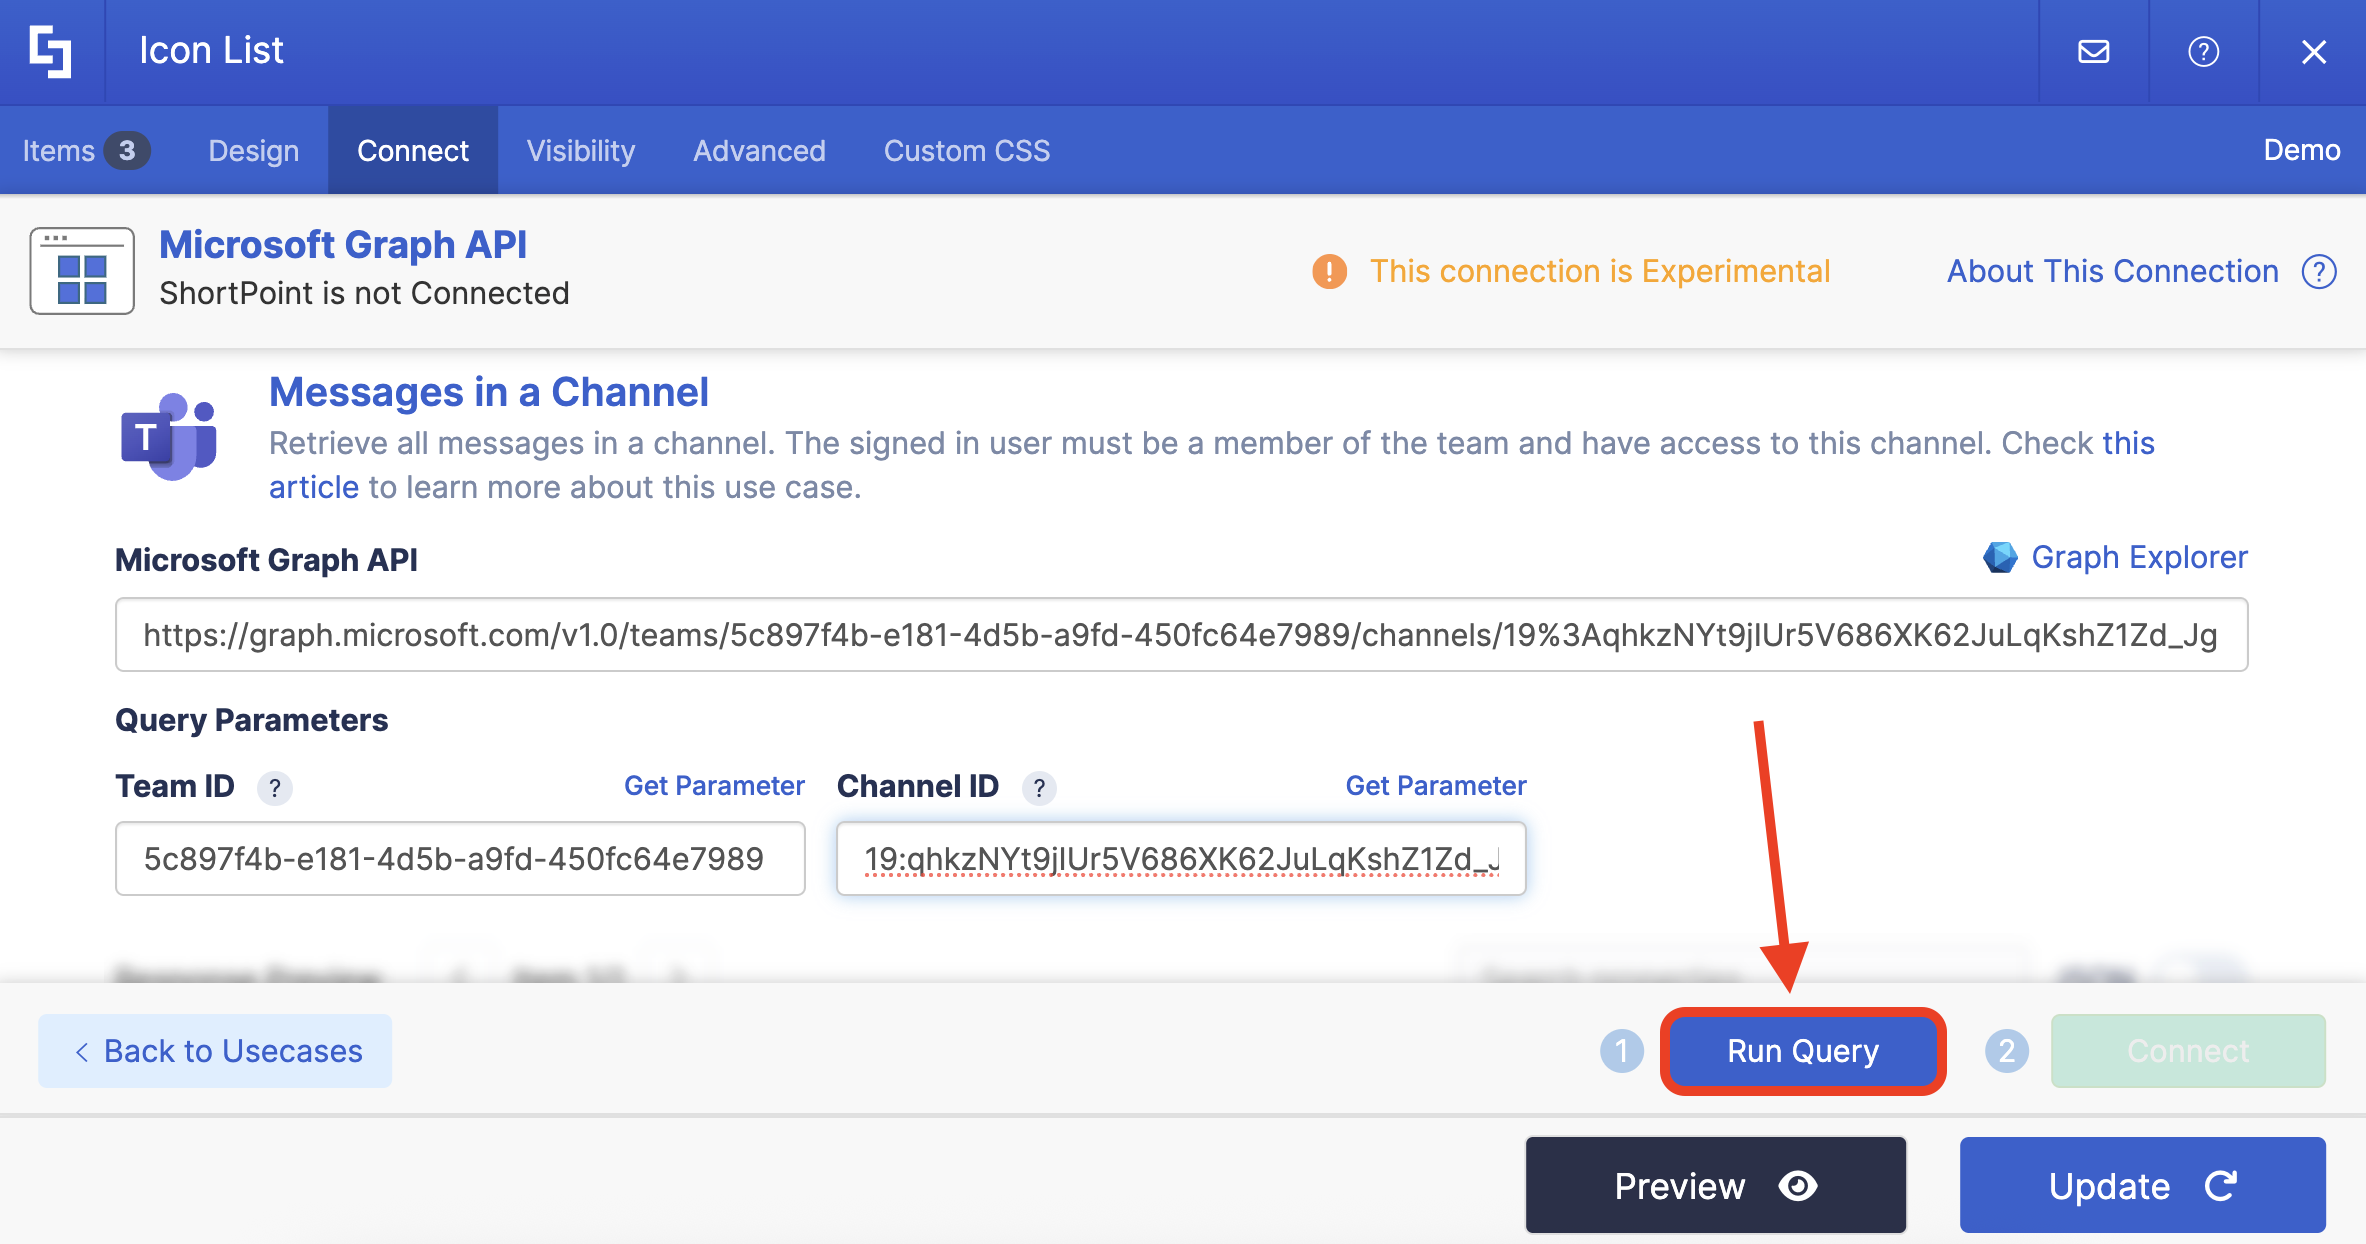Click the Channel ID help icon
The width and height of the screenshot is (2366, 1244).
click(1039, 788)
